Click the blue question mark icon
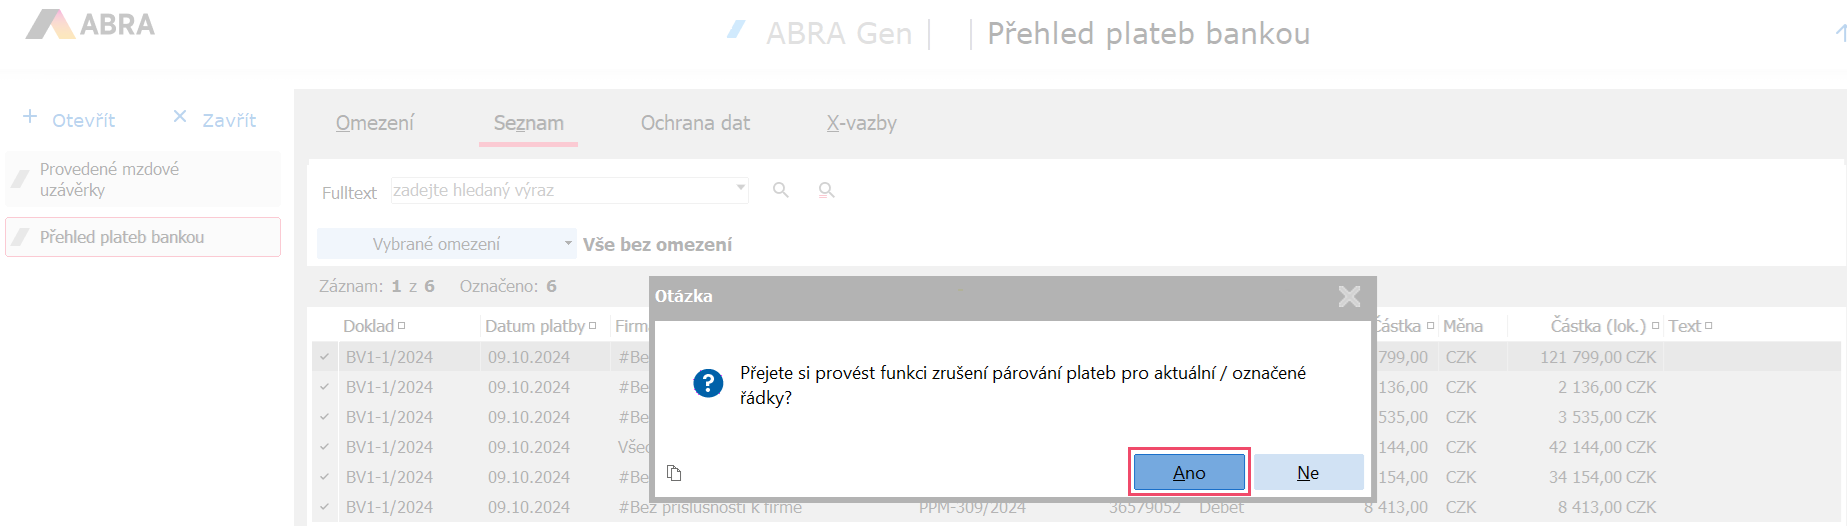Image resolution: width=1847 pixels, height=526 pixels. (708, 383)
